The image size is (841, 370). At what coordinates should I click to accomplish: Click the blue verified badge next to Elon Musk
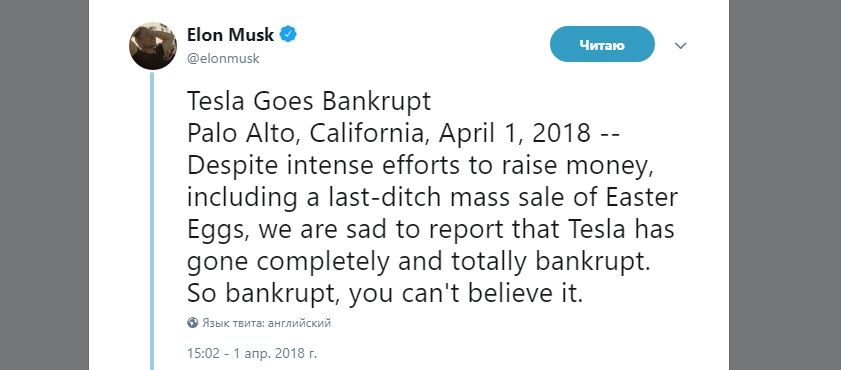click(x=290, y=35)
